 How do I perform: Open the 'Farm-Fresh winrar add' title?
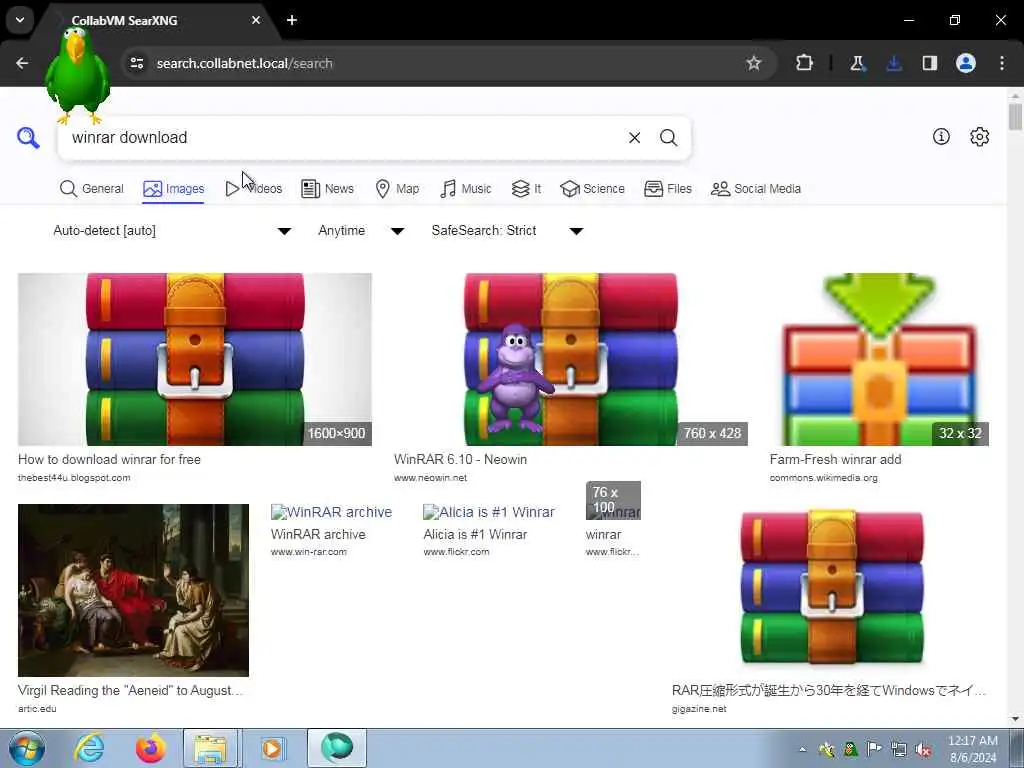pos(835,459)
